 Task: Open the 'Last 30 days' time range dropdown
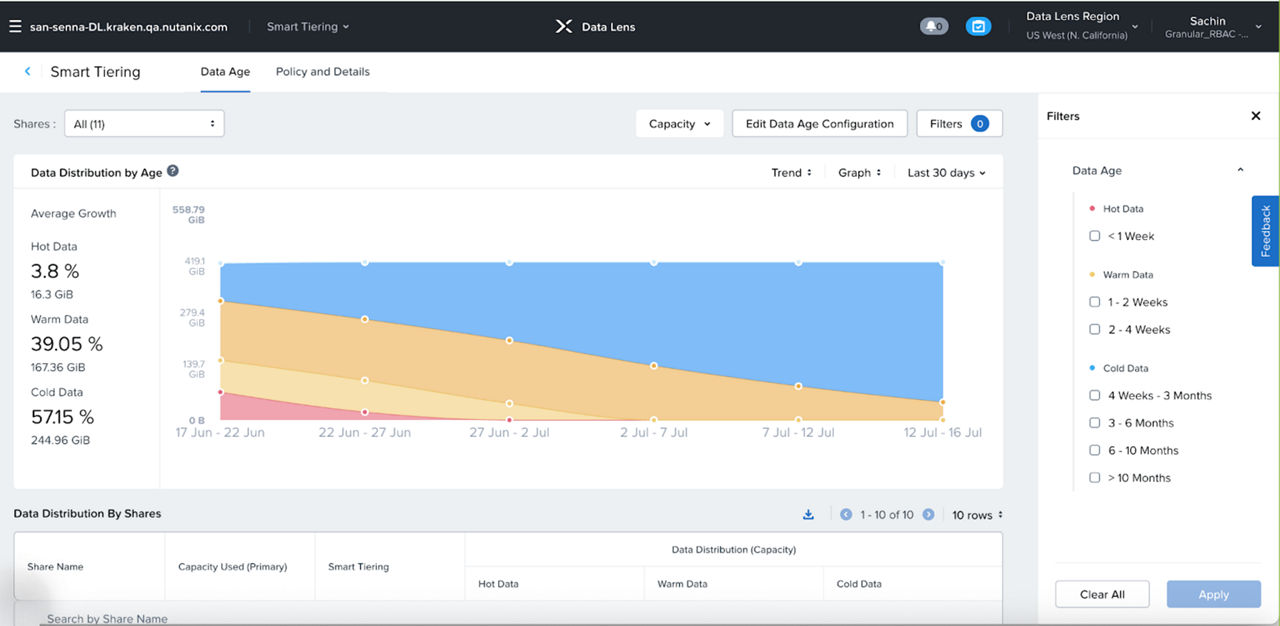946,173
